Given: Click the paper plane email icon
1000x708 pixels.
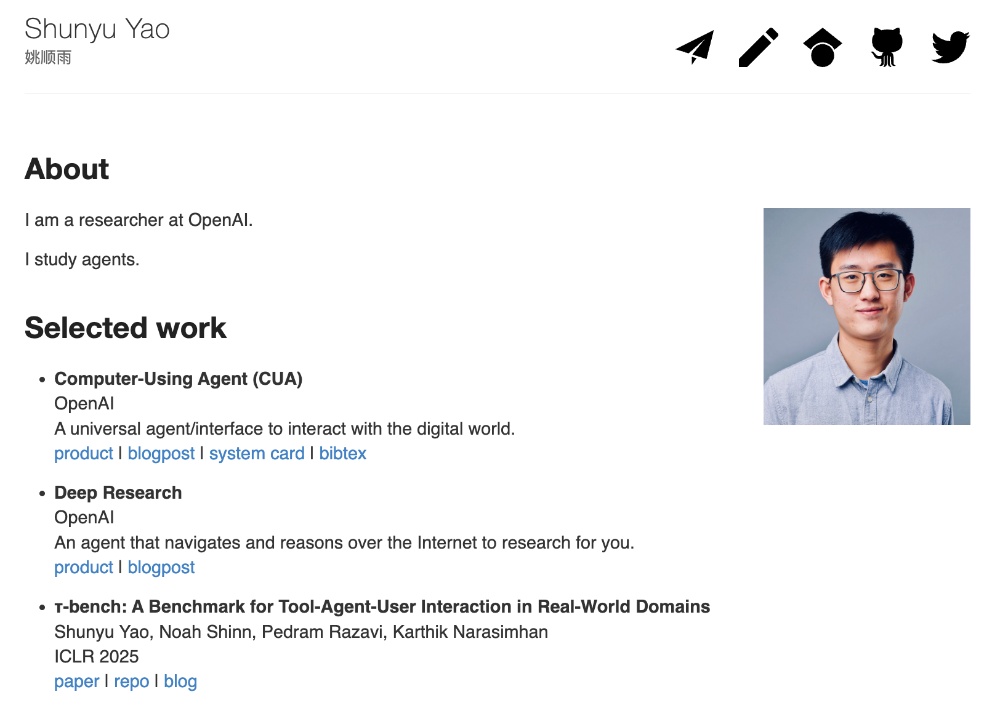Looking at the screenshot, I should click(695, 47).
